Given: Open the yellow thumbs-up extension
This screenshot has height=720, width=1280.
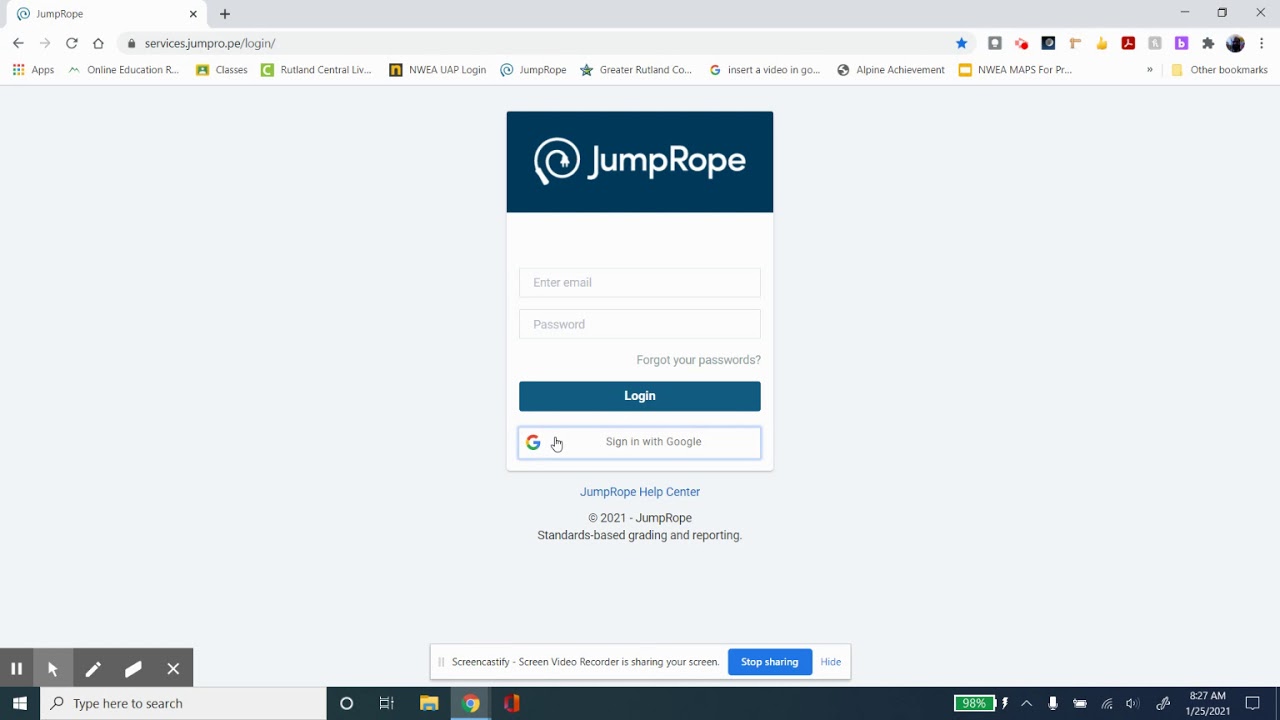Looking at the screenshot, I should [x=1102, y=43].
